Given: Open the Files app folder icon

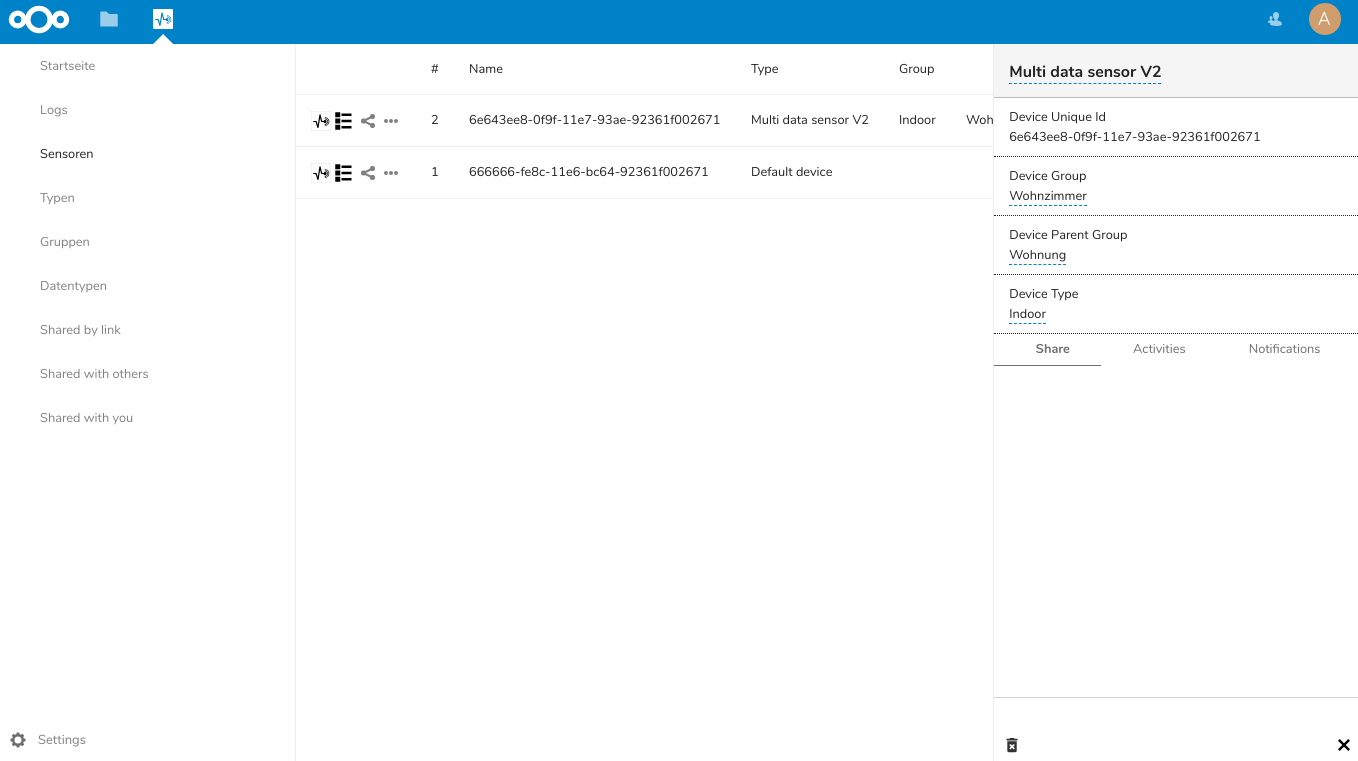Looking at the screenshot, I should pyautogui.click(x=109, y=19).
